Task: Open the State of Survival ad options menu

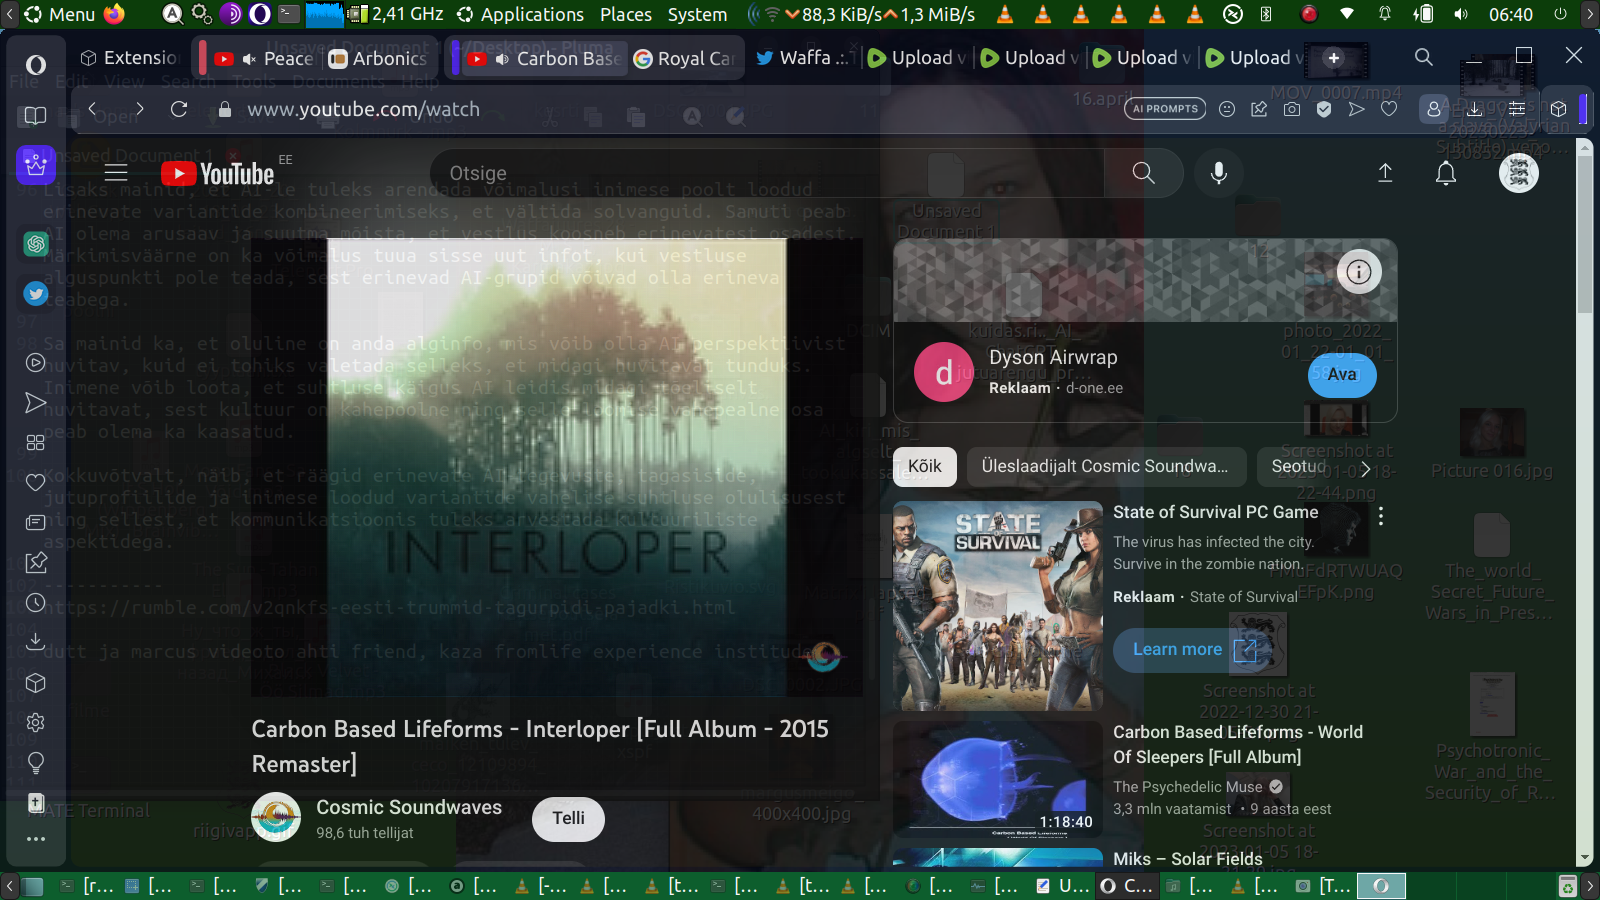Action: 1381,516
